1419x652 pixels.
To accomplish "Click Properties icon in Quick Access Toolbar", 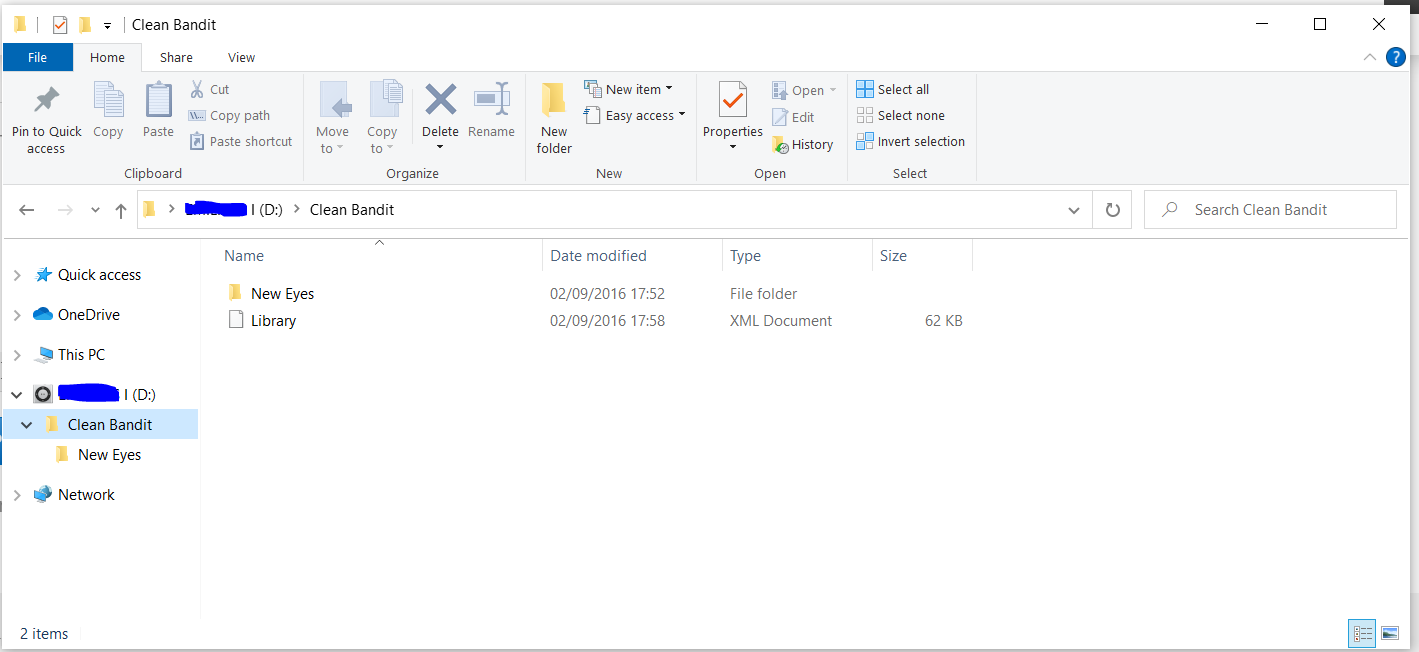I will [x=60, y=25].
